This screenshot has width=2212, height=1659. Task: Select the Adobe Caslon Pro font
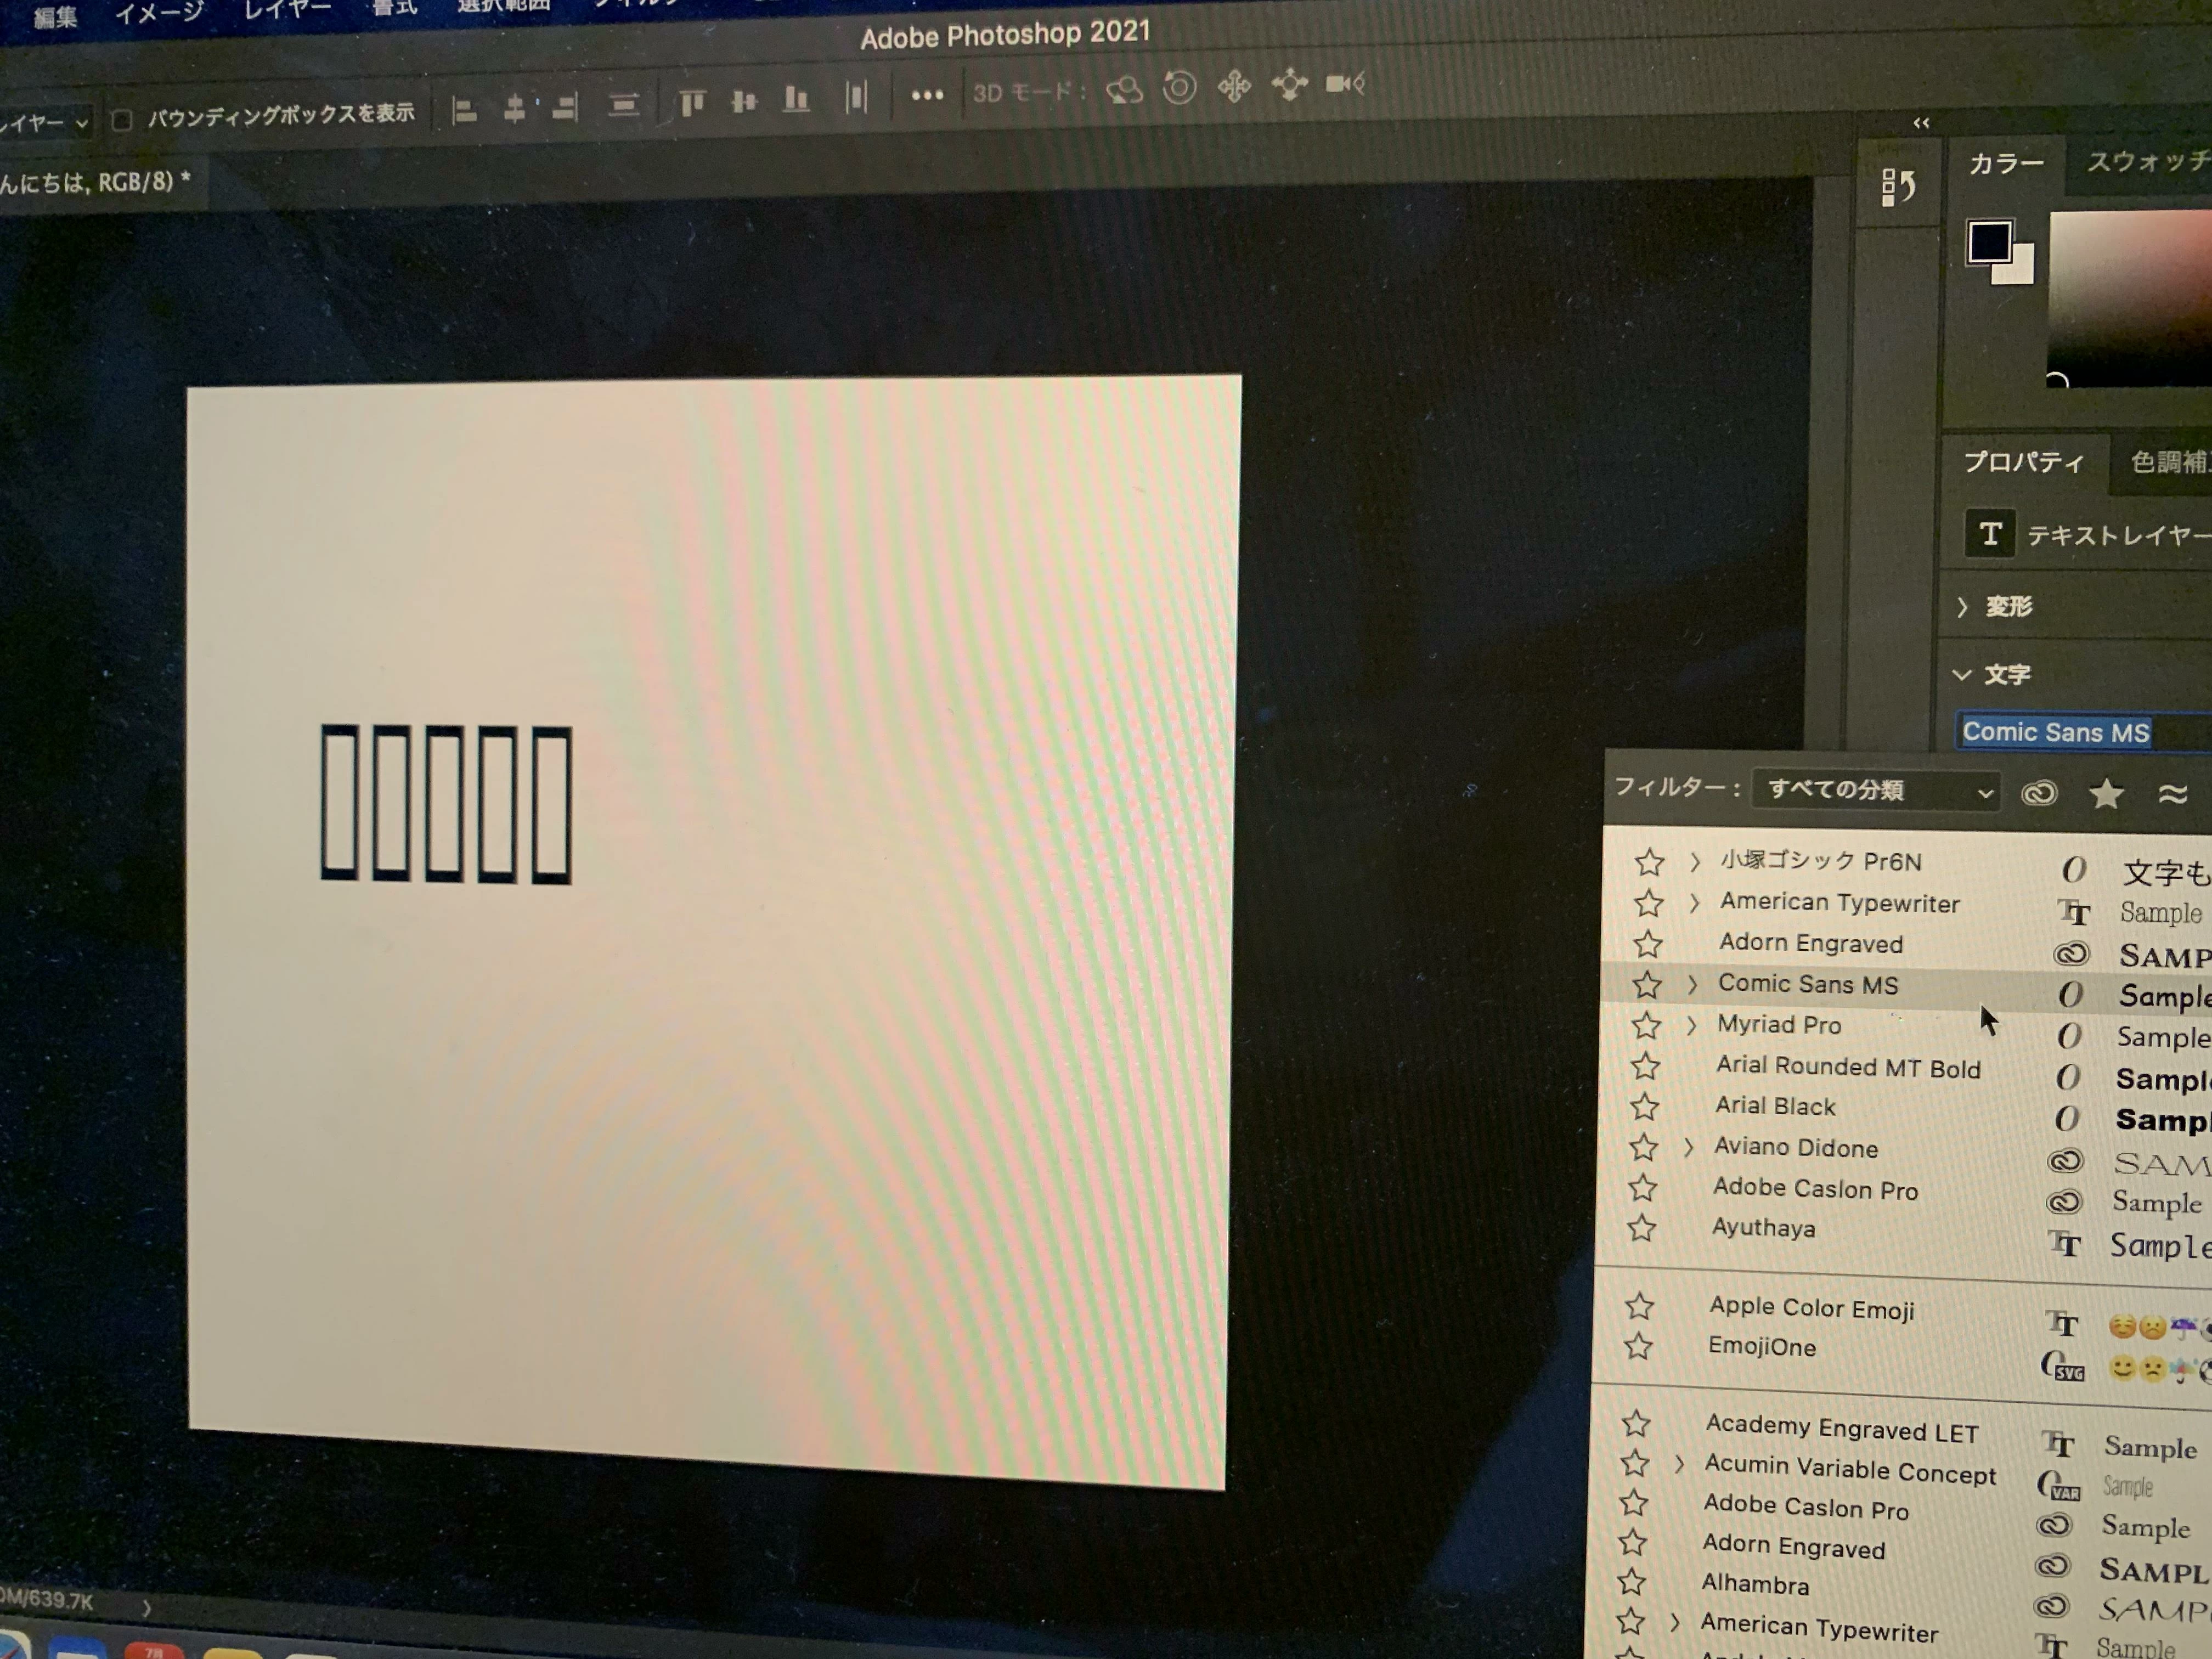pyautogui.click(x=1815, y=1189)
